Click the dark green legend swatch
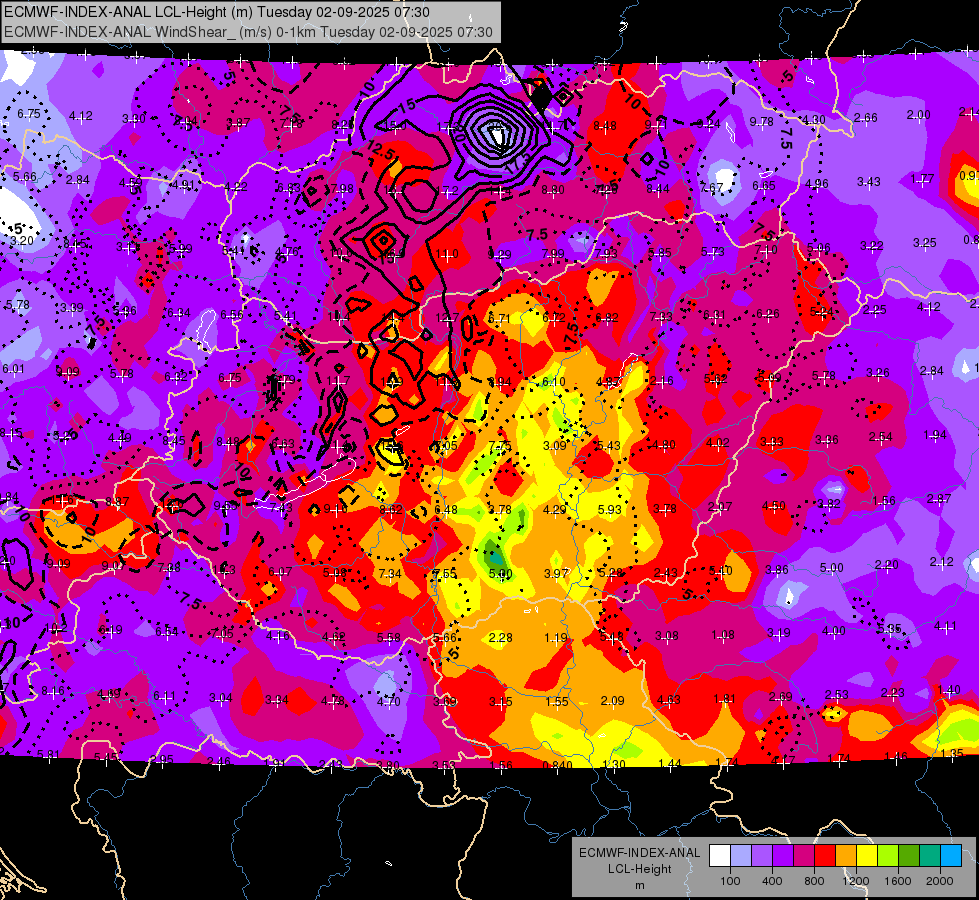Screen dimensions: 979x900 909,856
